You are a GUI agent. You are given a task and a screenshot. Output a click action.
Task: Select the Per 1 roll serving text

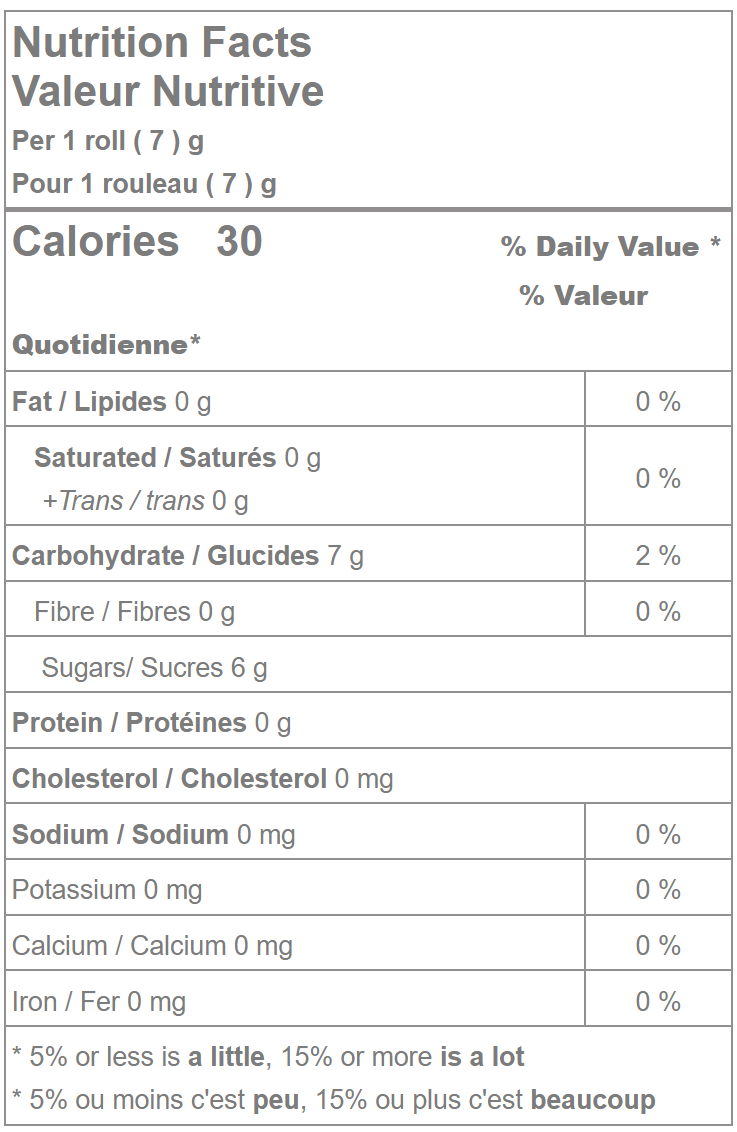[x=108, y=141]
